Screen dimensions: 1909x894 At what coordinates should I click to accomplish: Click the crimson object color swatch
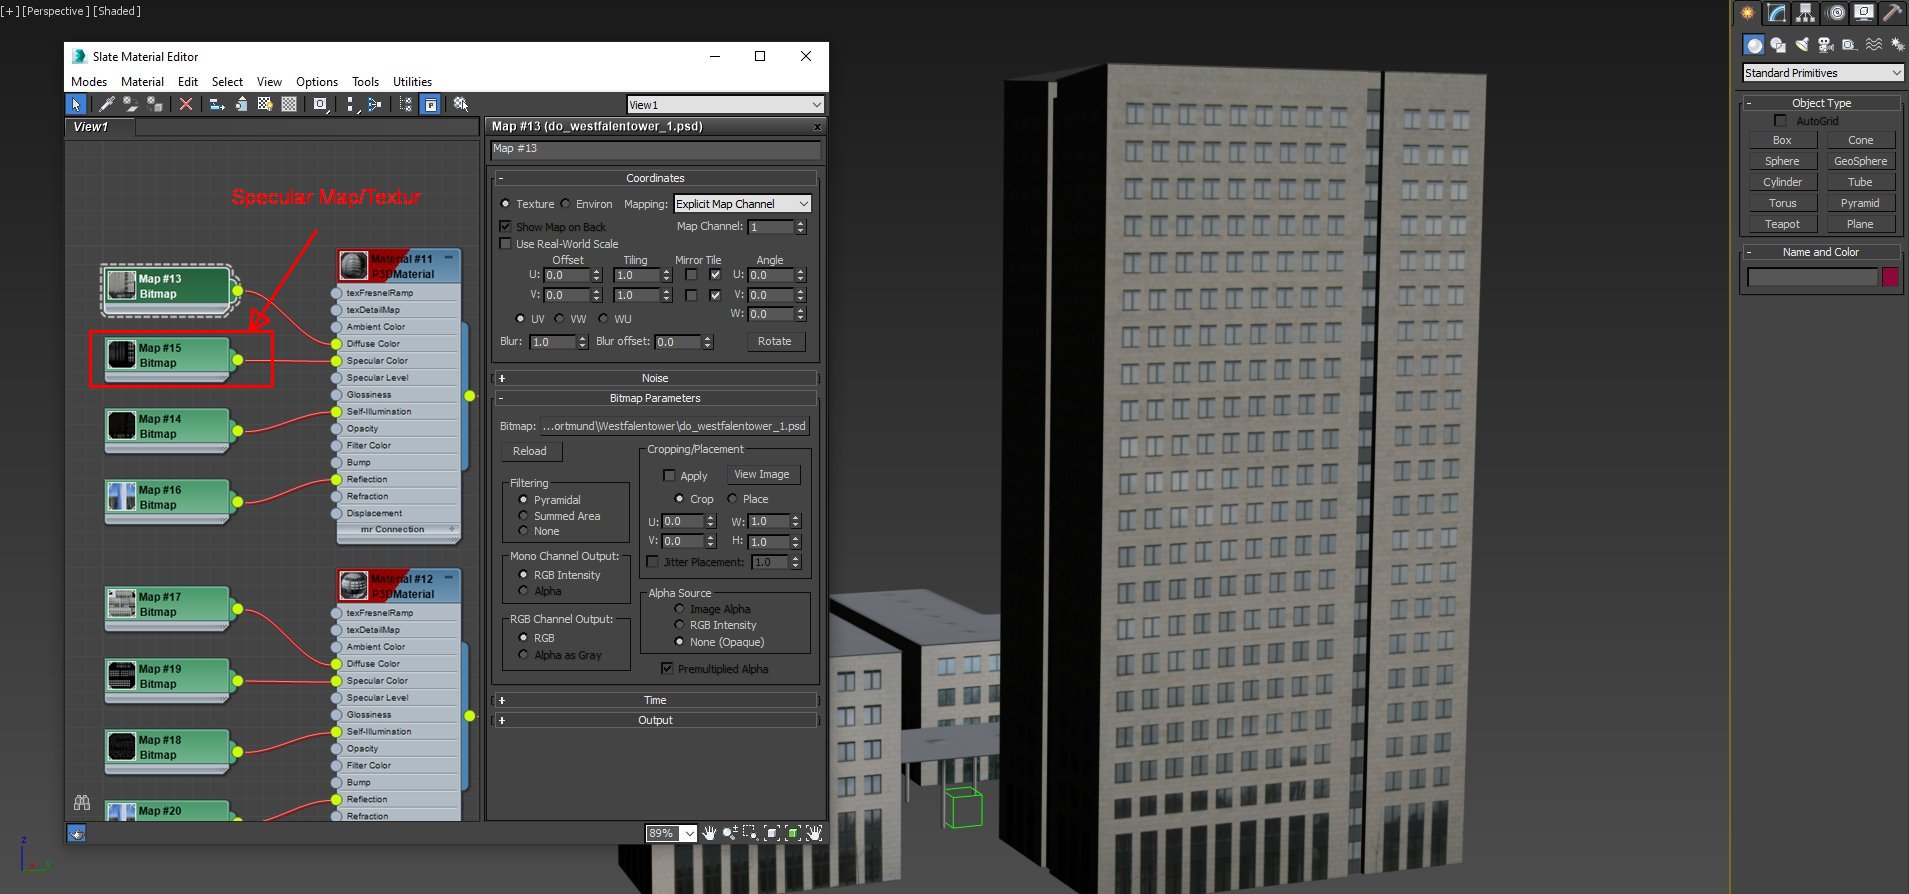tap(1890, 277)
